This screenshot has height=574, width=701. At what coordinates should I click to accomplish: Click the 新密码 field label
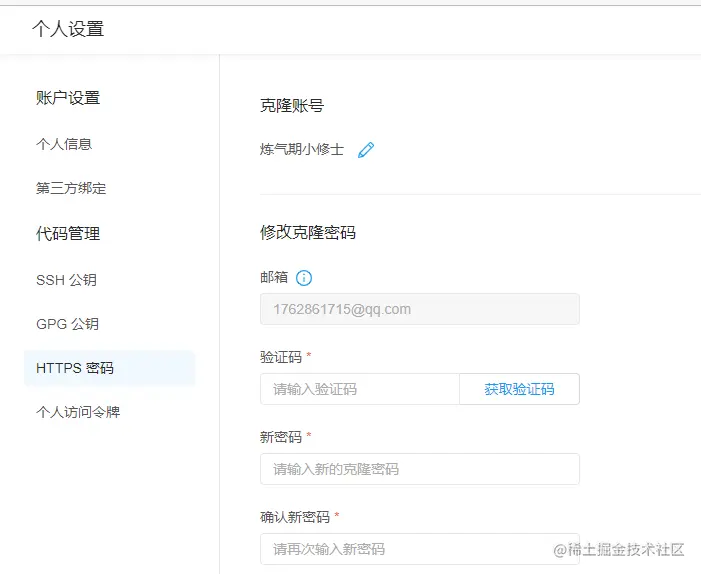pos(281,437)
